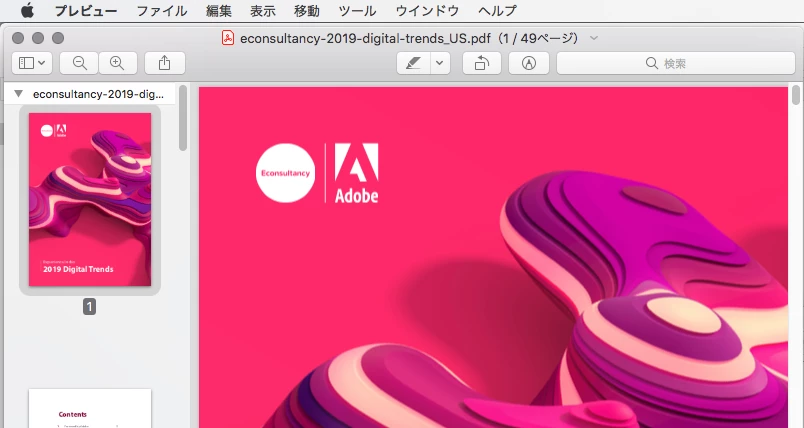Click the main document vertical scrollbar
Screen dimensions: 804x428
pyautogui.click(x=796, y=95)
